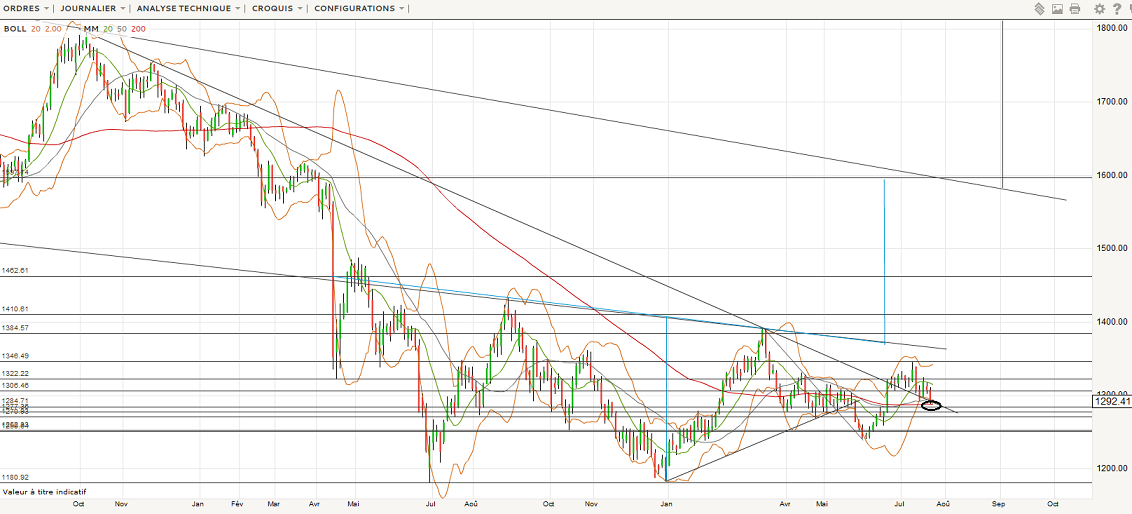Select the black ellipse annotation on chart
1132x514 pixels.
pos(931,405)
